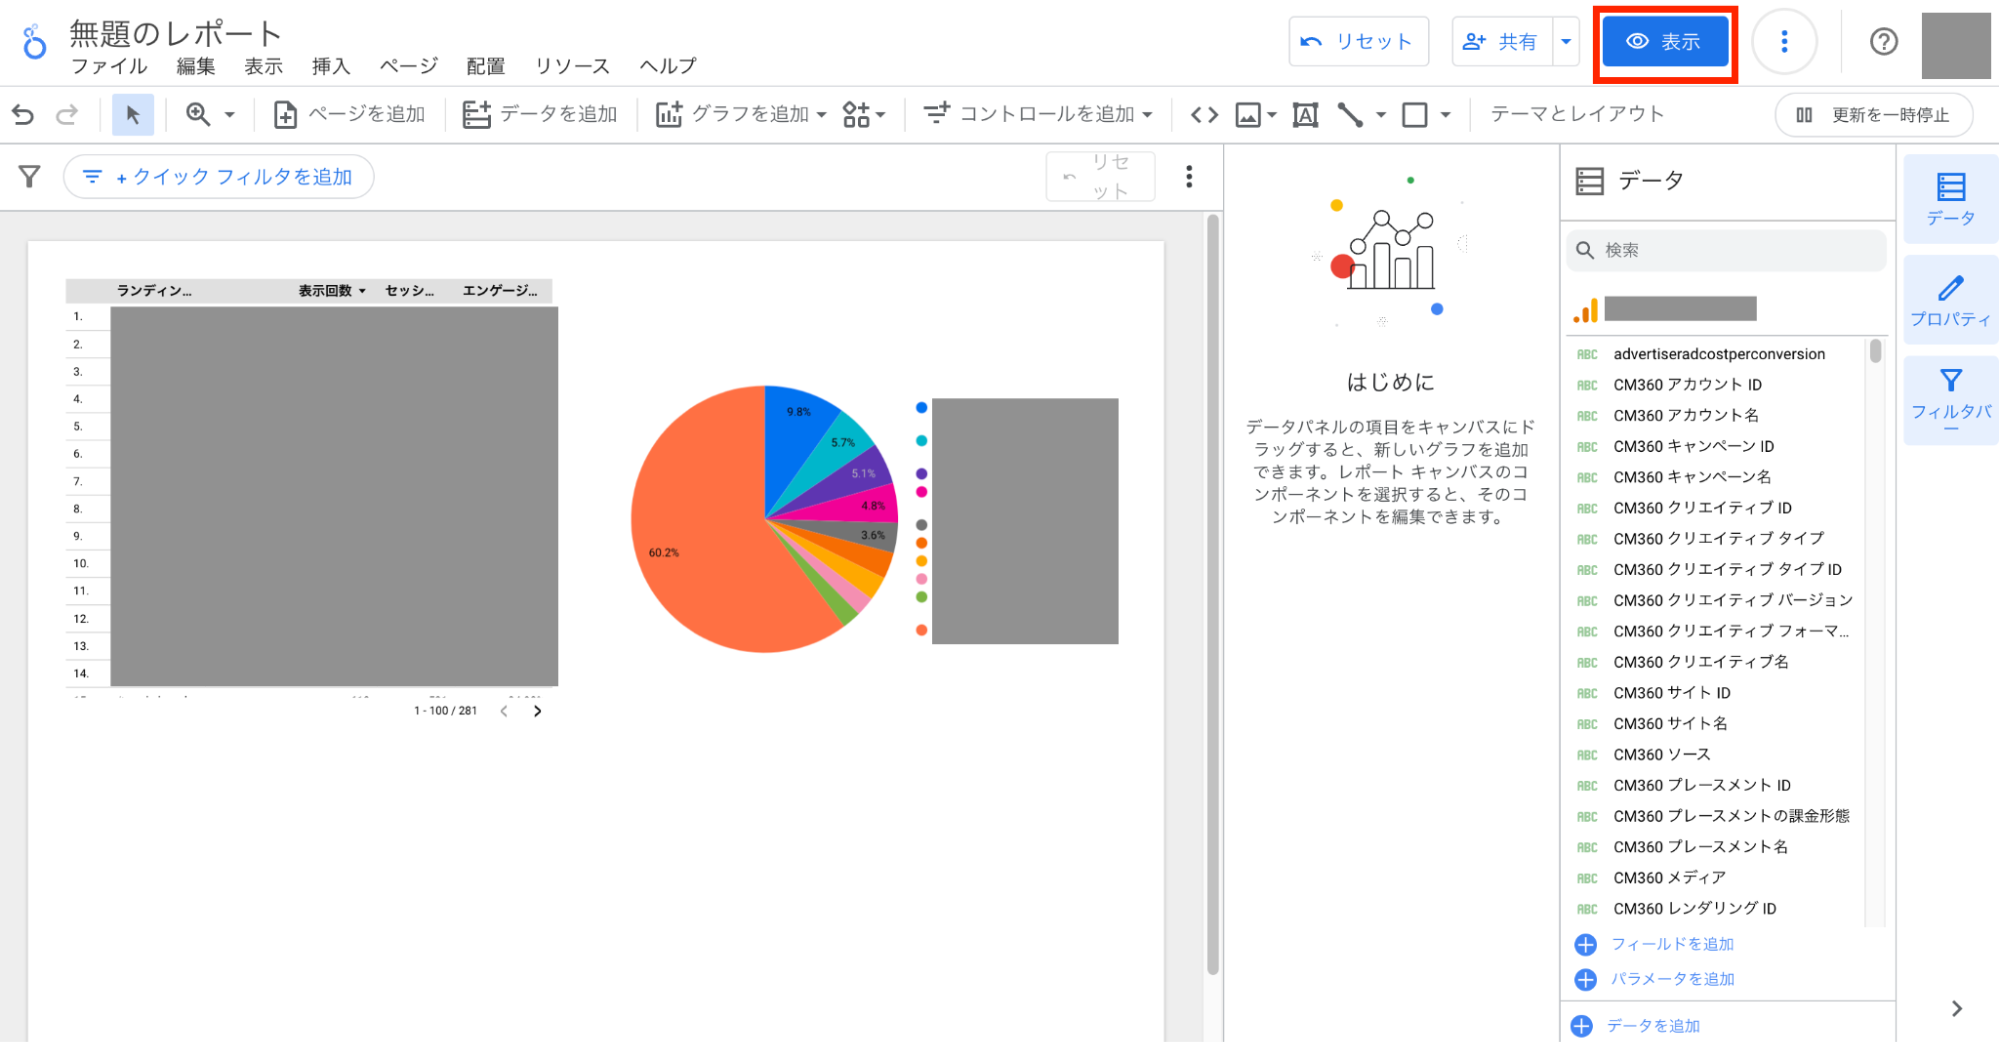Open the リソース menu
1999x1043 pixels.
pos(572,66)
